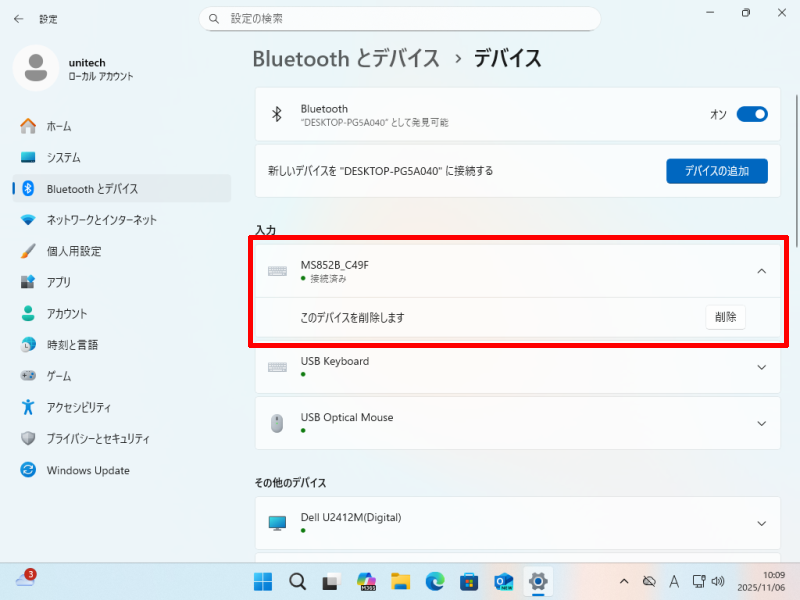
Task: Click the アクセシビリティ figure icon
Action: [28, 407]
